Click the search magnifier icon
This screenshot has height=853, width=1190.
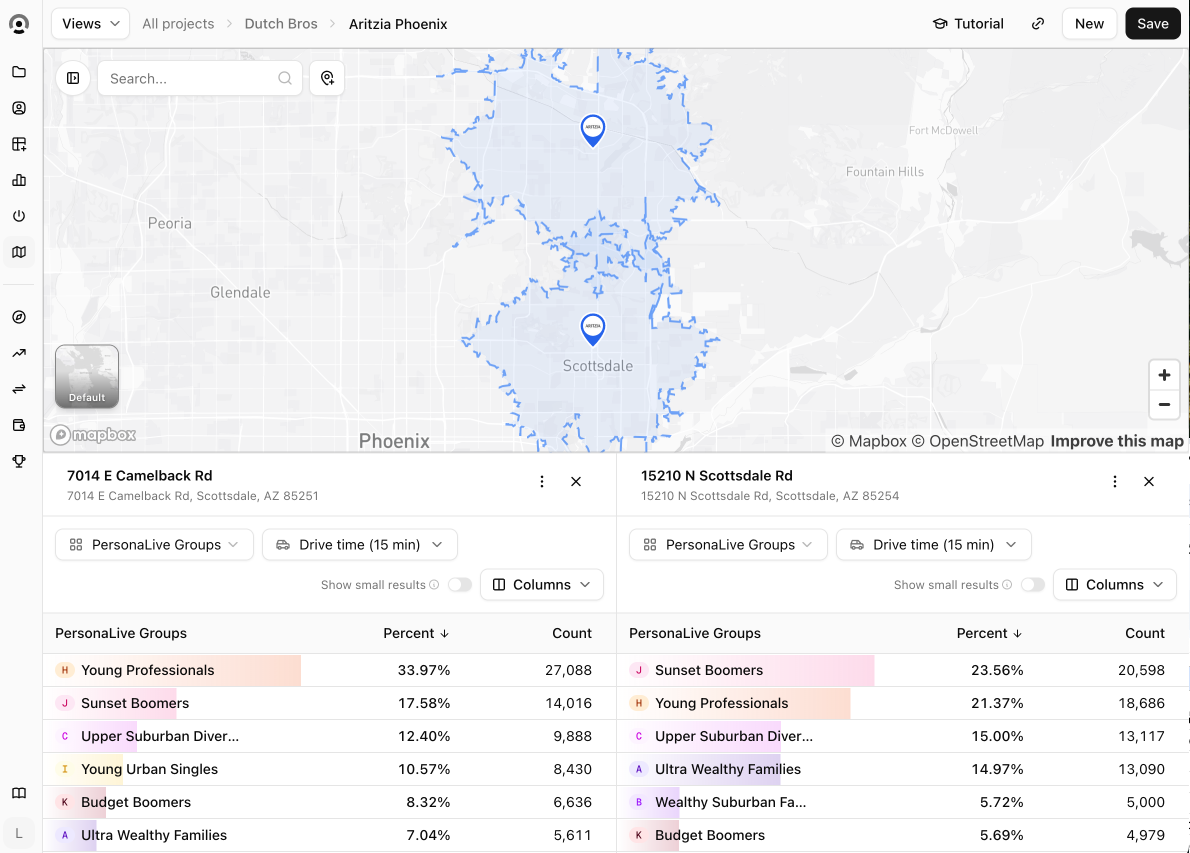tap(285, 78)
